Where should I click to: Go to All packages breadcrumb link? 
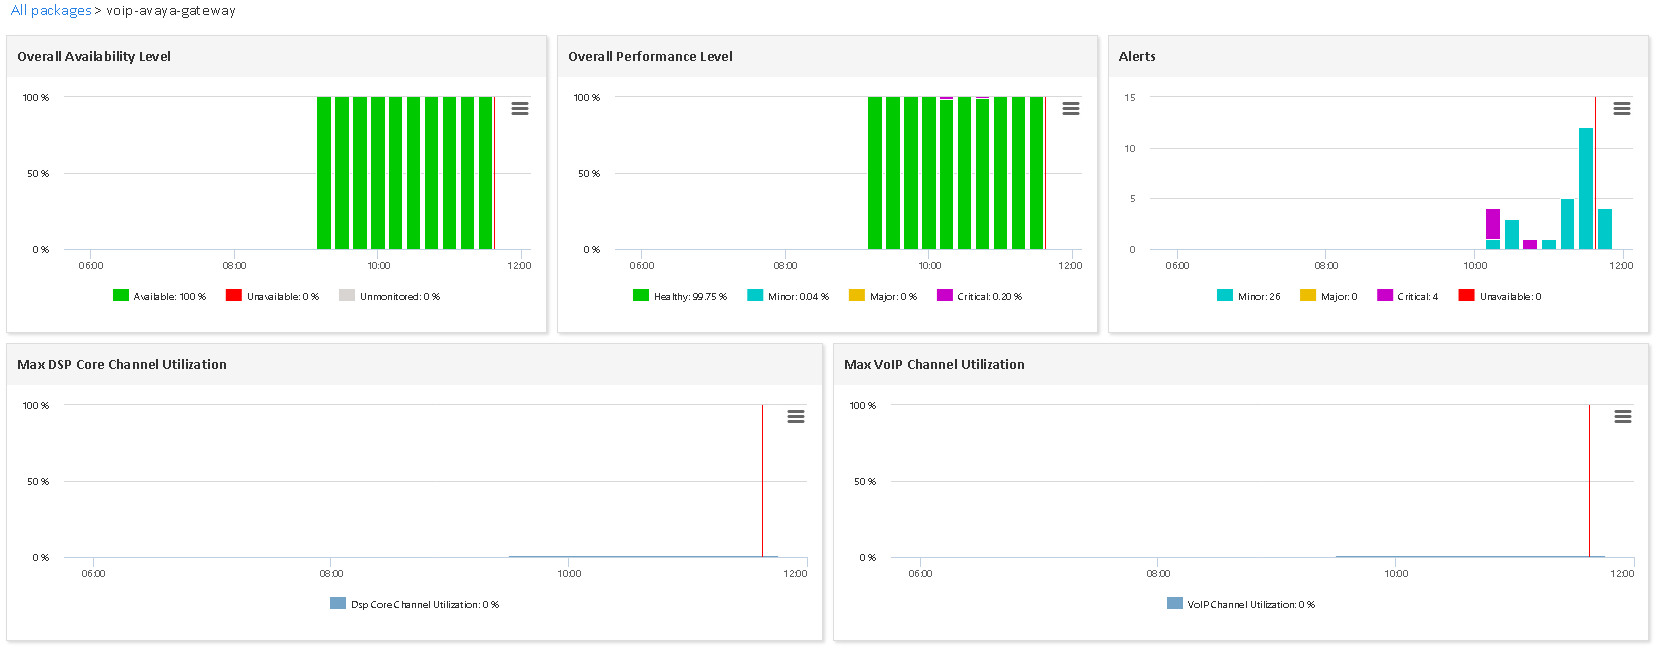click(x=51, y=11)
